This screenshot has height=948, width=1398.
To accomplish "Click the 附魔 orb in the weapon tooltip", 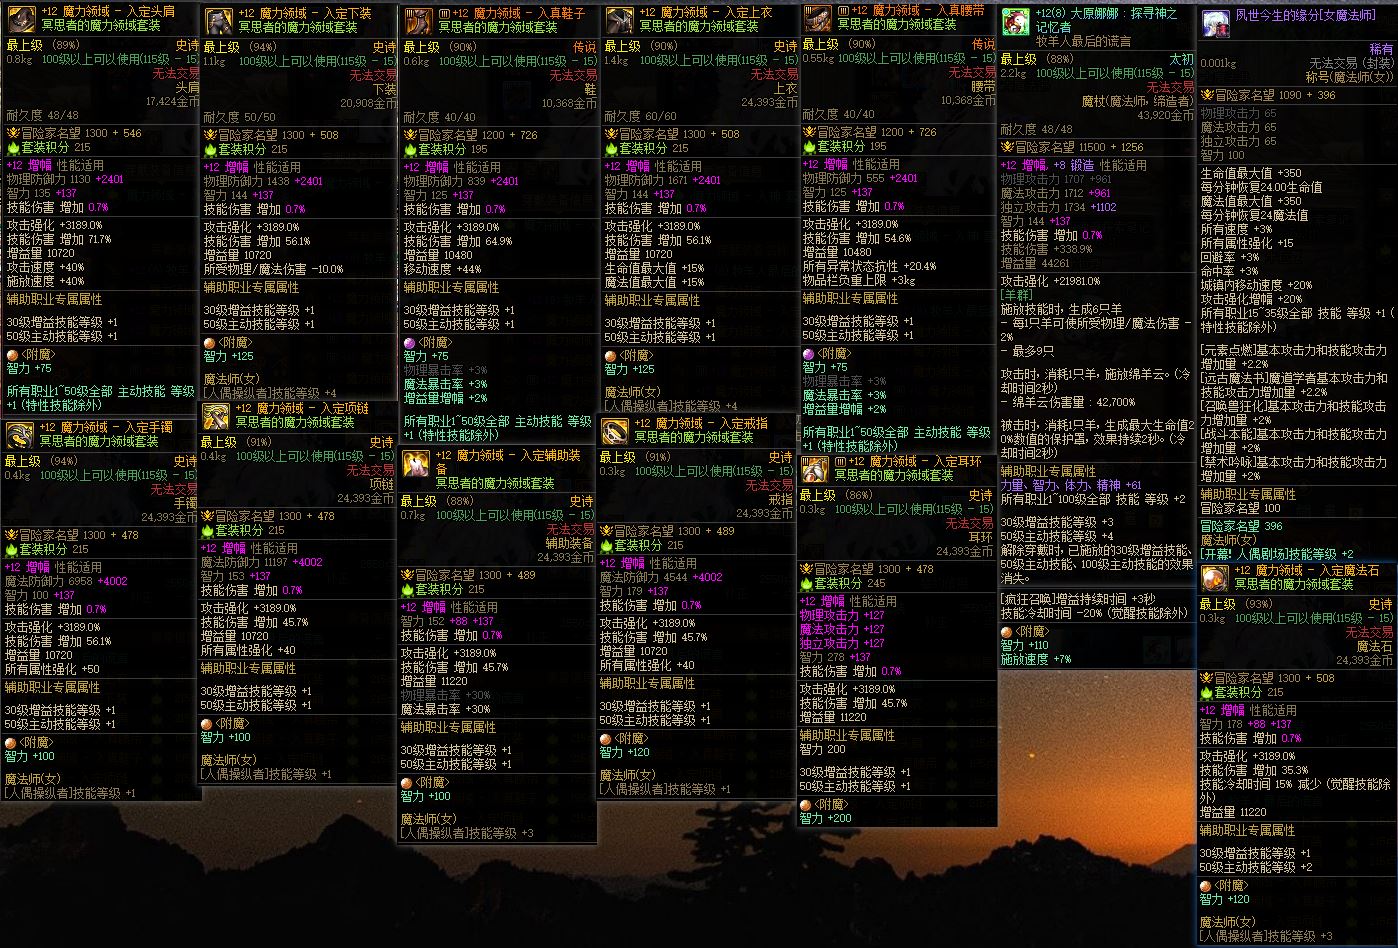I will [x=1007, y=632].
